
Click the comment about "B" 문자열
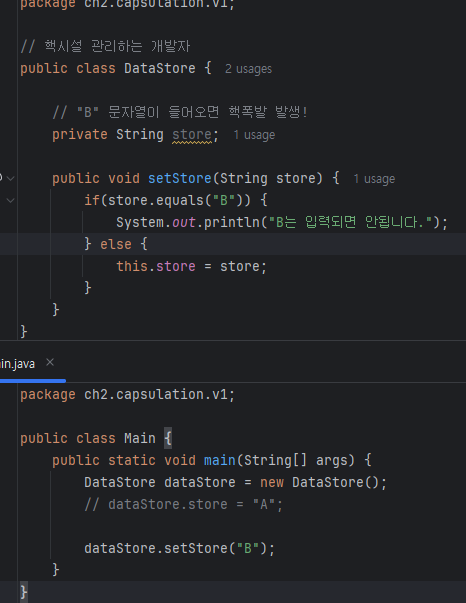[x=180, y=112]
